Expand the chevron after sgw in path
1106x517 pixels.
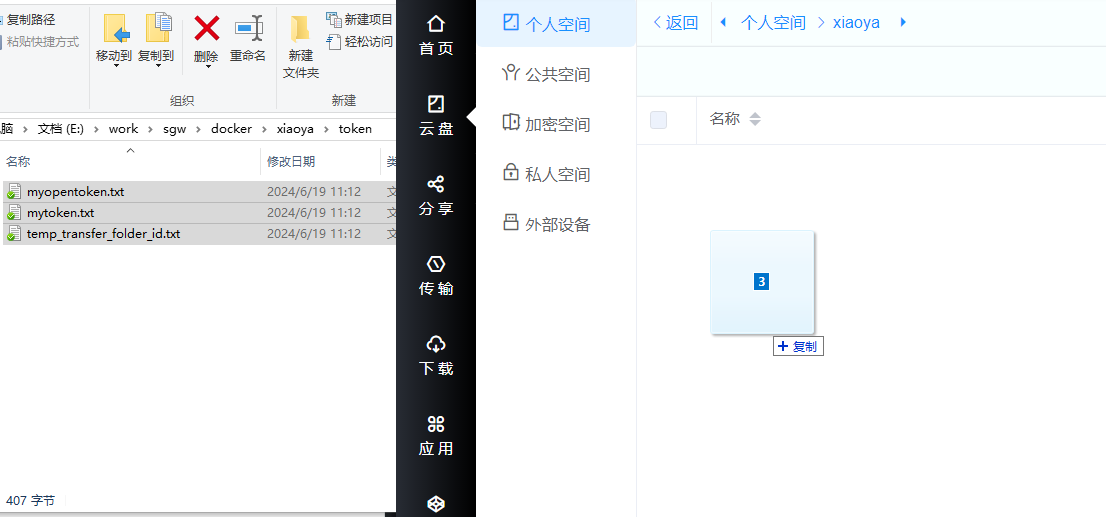[x=198, y=129]
